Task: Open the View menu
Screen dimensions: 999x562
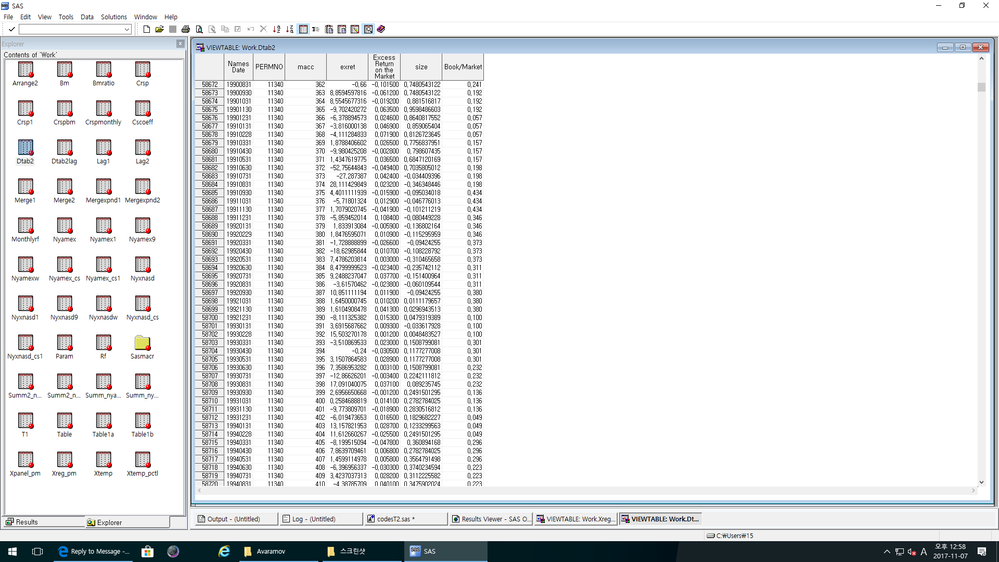Action: [x=45, y=17]
